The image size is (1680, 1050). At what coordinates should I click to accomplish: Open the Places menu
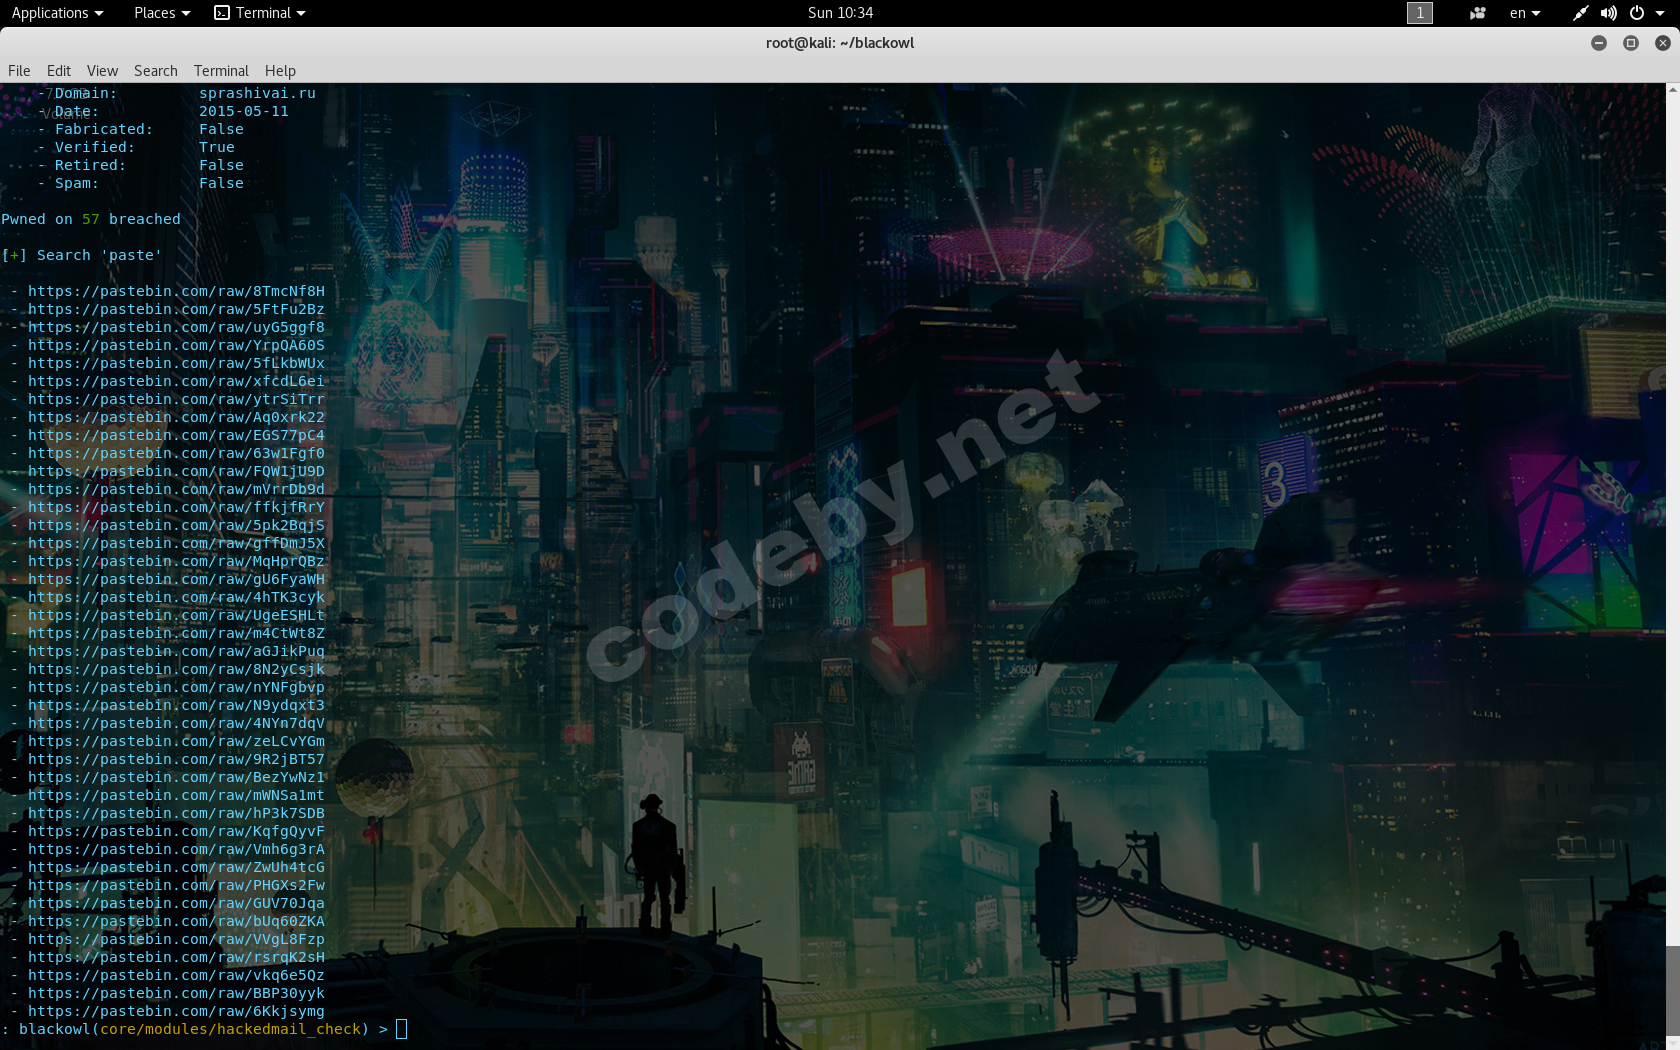(x=162, y=13)
